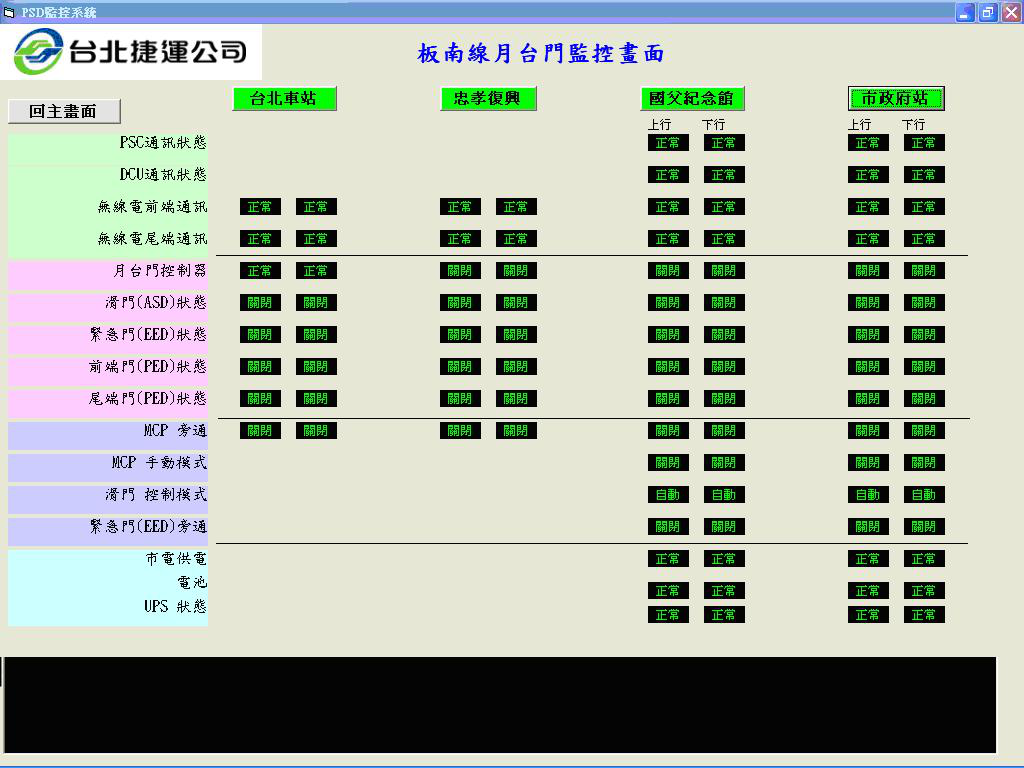Click 市政府站 下行 滑門 控制模式 自動 indicator

click(x=924, y=494)
